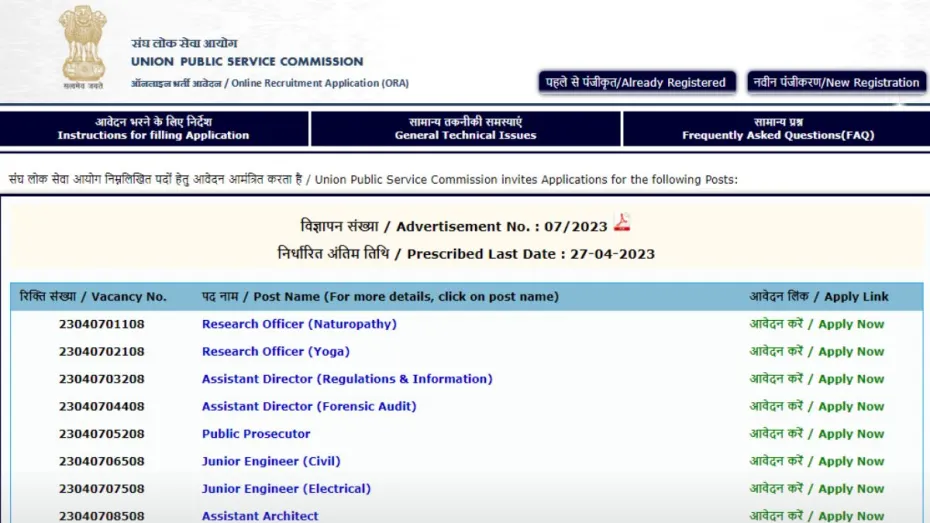Screen dimensions: 930x523
Task: View Assistant Director (Forensic Audit) post
Action: (309, 407)
